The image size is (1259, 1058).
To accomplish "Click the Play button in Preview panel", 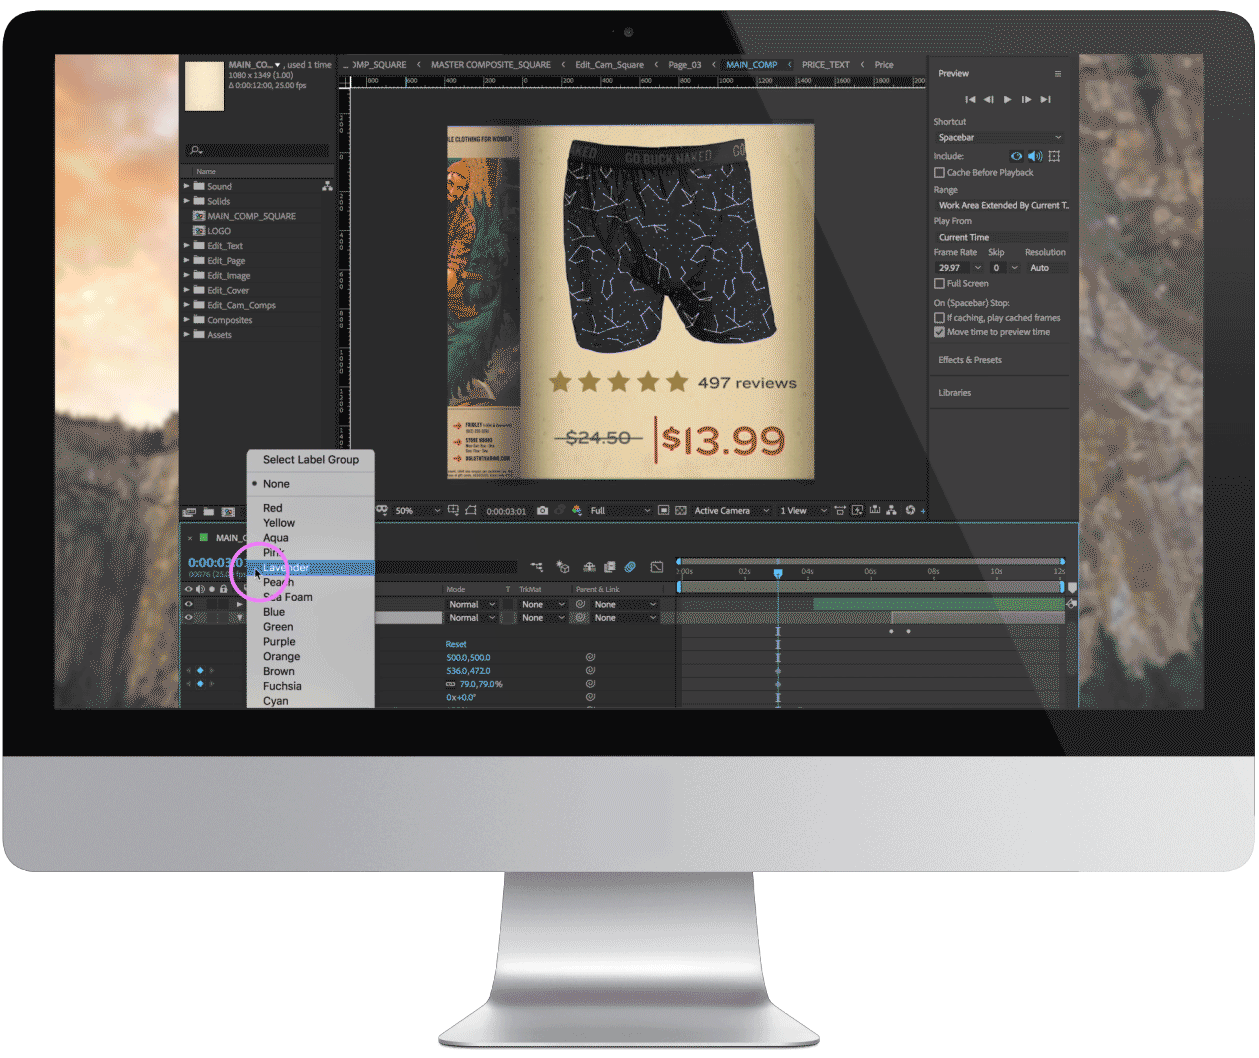I will point(1007,99).
